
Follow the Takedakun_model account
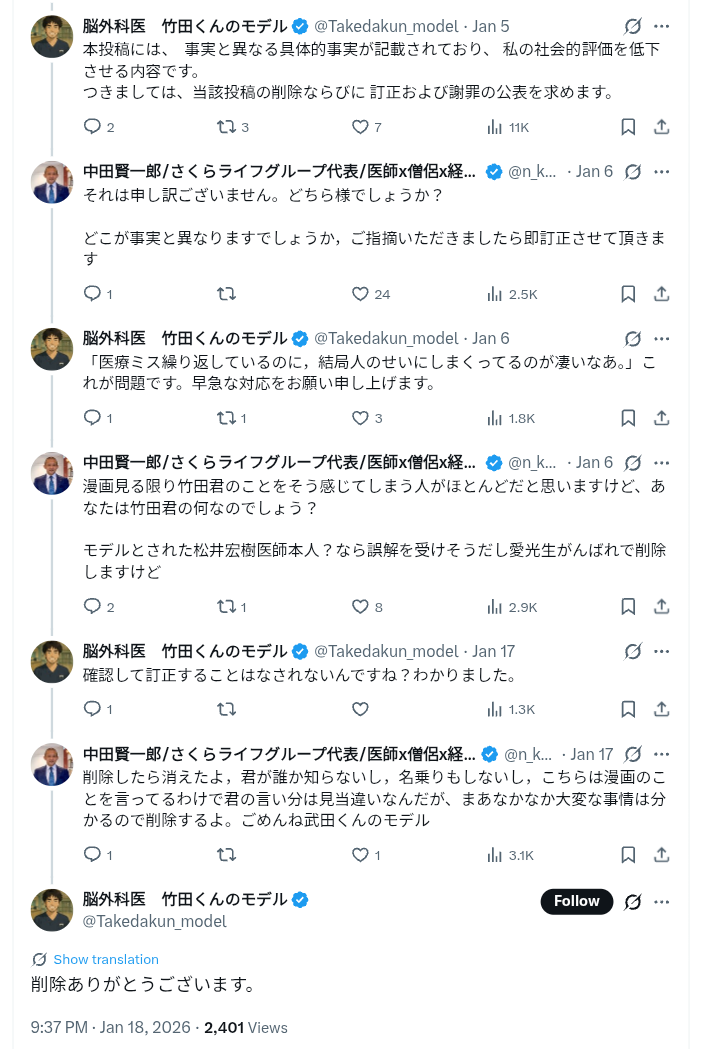click(577, 901)
